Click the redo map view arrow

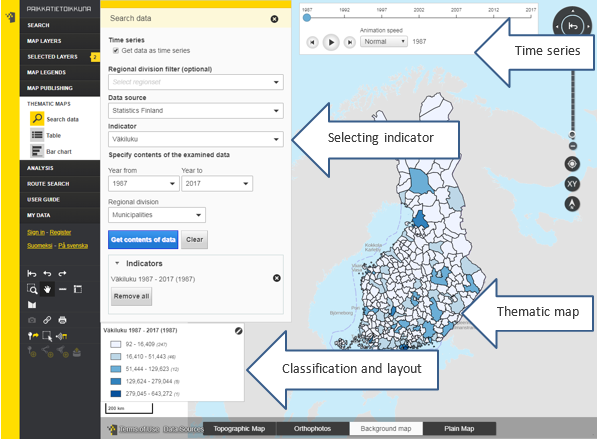[x=62, y=273]
